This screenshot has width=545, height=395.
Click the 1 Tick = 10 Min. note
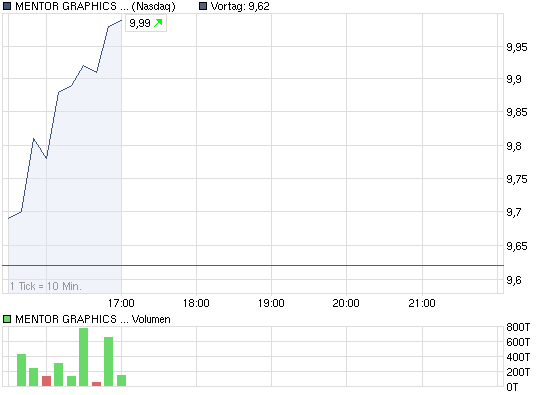(x=46, y=286)
